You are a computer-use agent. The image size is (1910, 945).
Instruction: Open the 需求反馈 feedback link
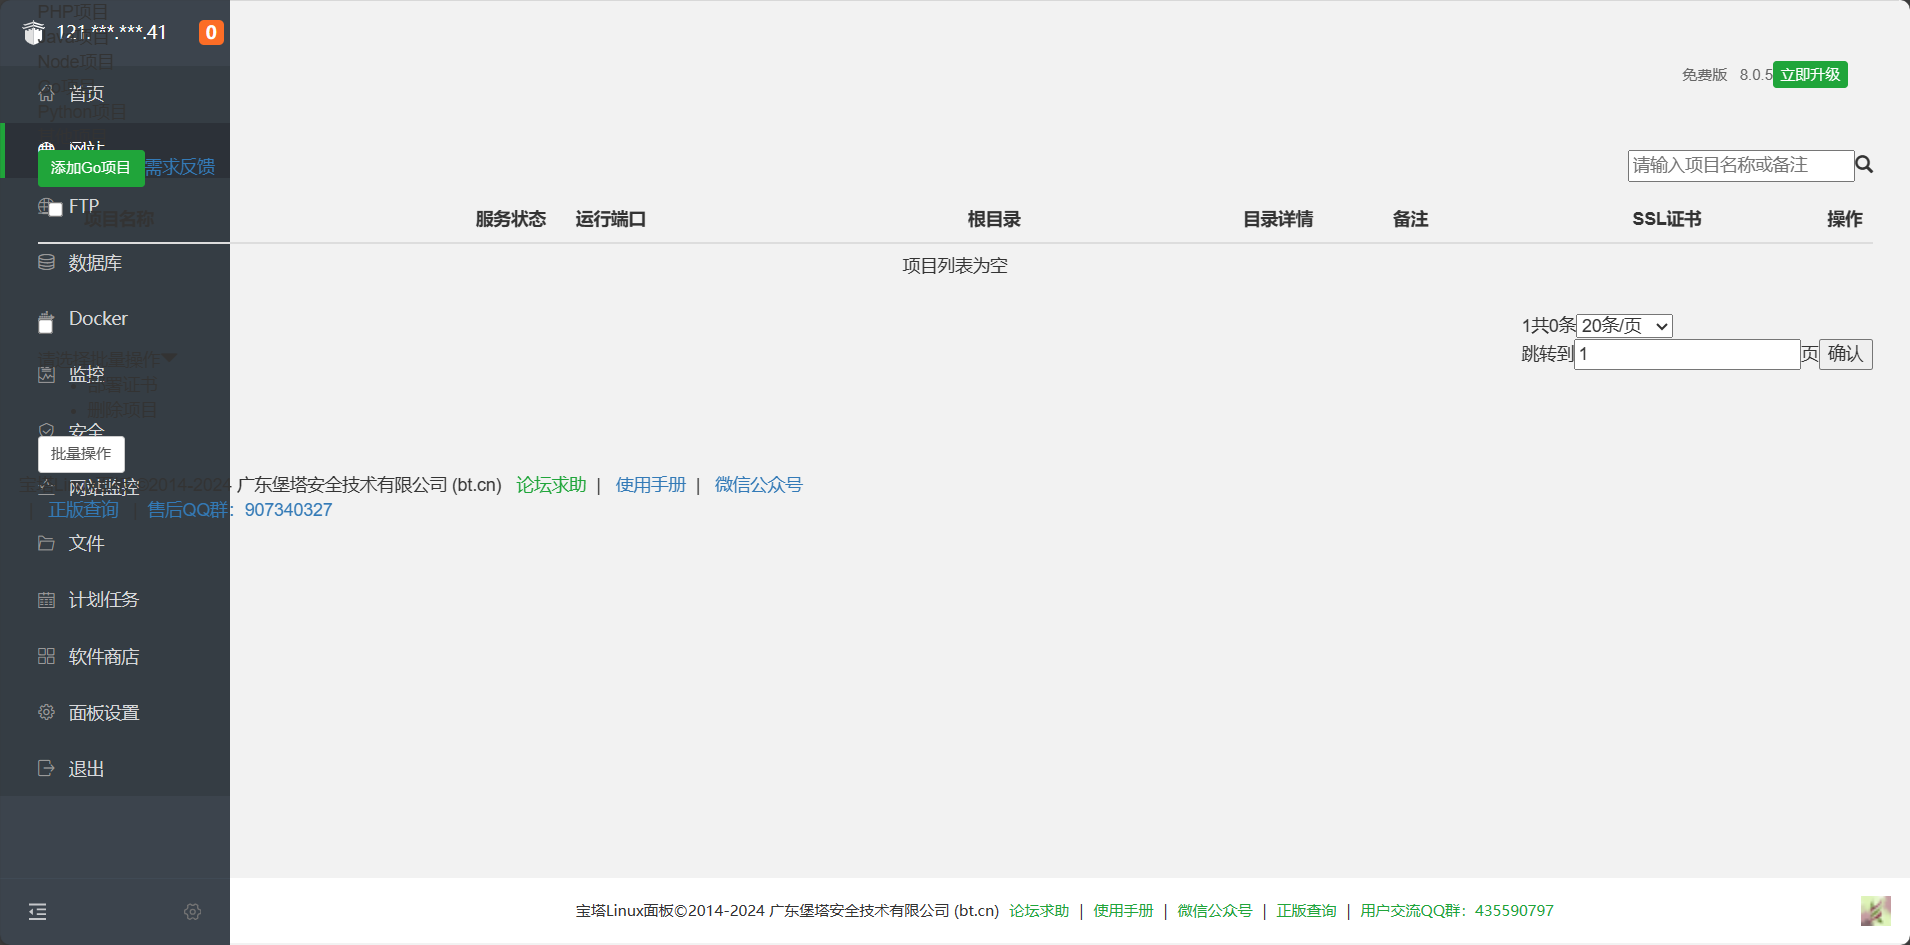tap(180, 167)
